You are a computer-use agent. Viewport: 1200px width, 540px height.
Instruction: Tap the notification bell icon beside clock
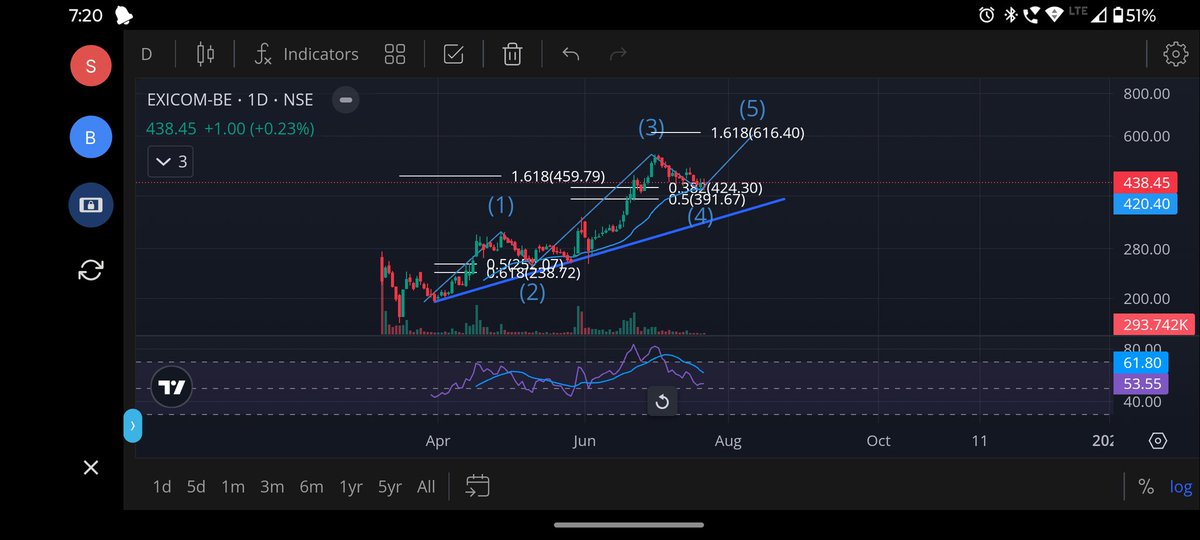coord(124,15)
